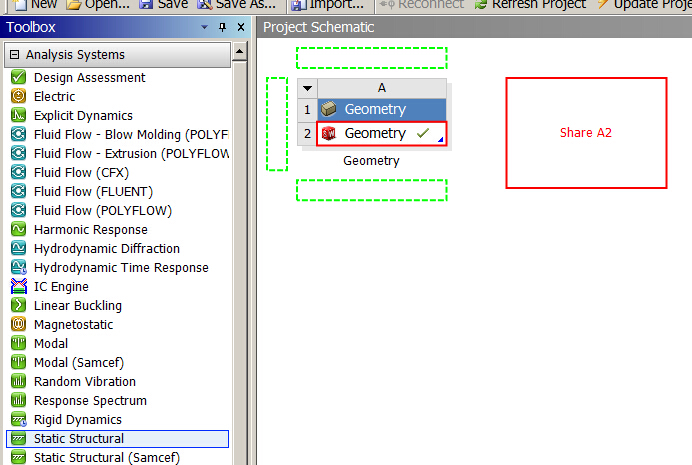The width and height of the screenshot is (692, 465).
Task: Click the Design Assessment icon
Action: (x=18, y=77)
